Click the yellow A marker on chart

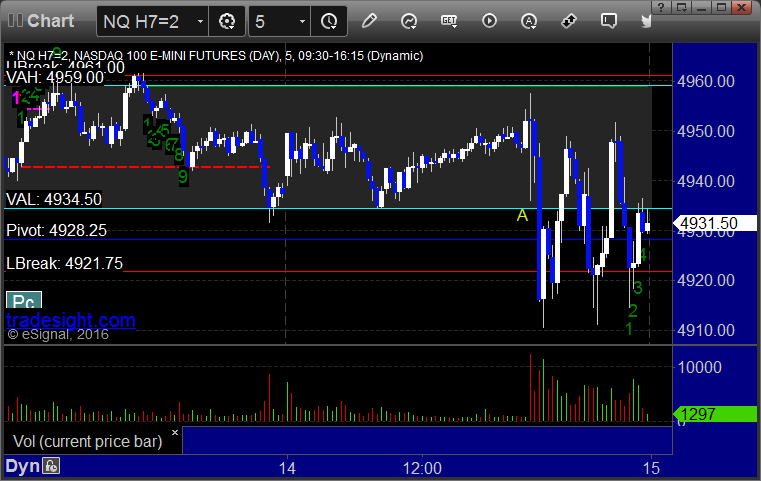click(x=522, y=215)
